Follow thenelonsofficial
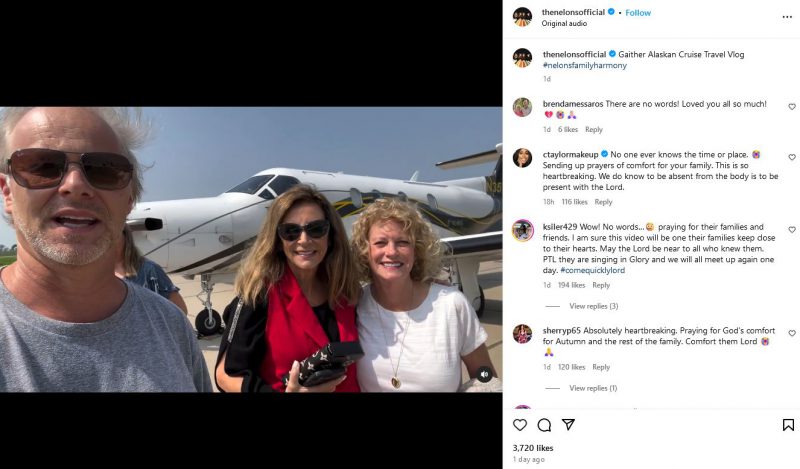Viewport: 800px width, 469px height. [x=637, y=13]
